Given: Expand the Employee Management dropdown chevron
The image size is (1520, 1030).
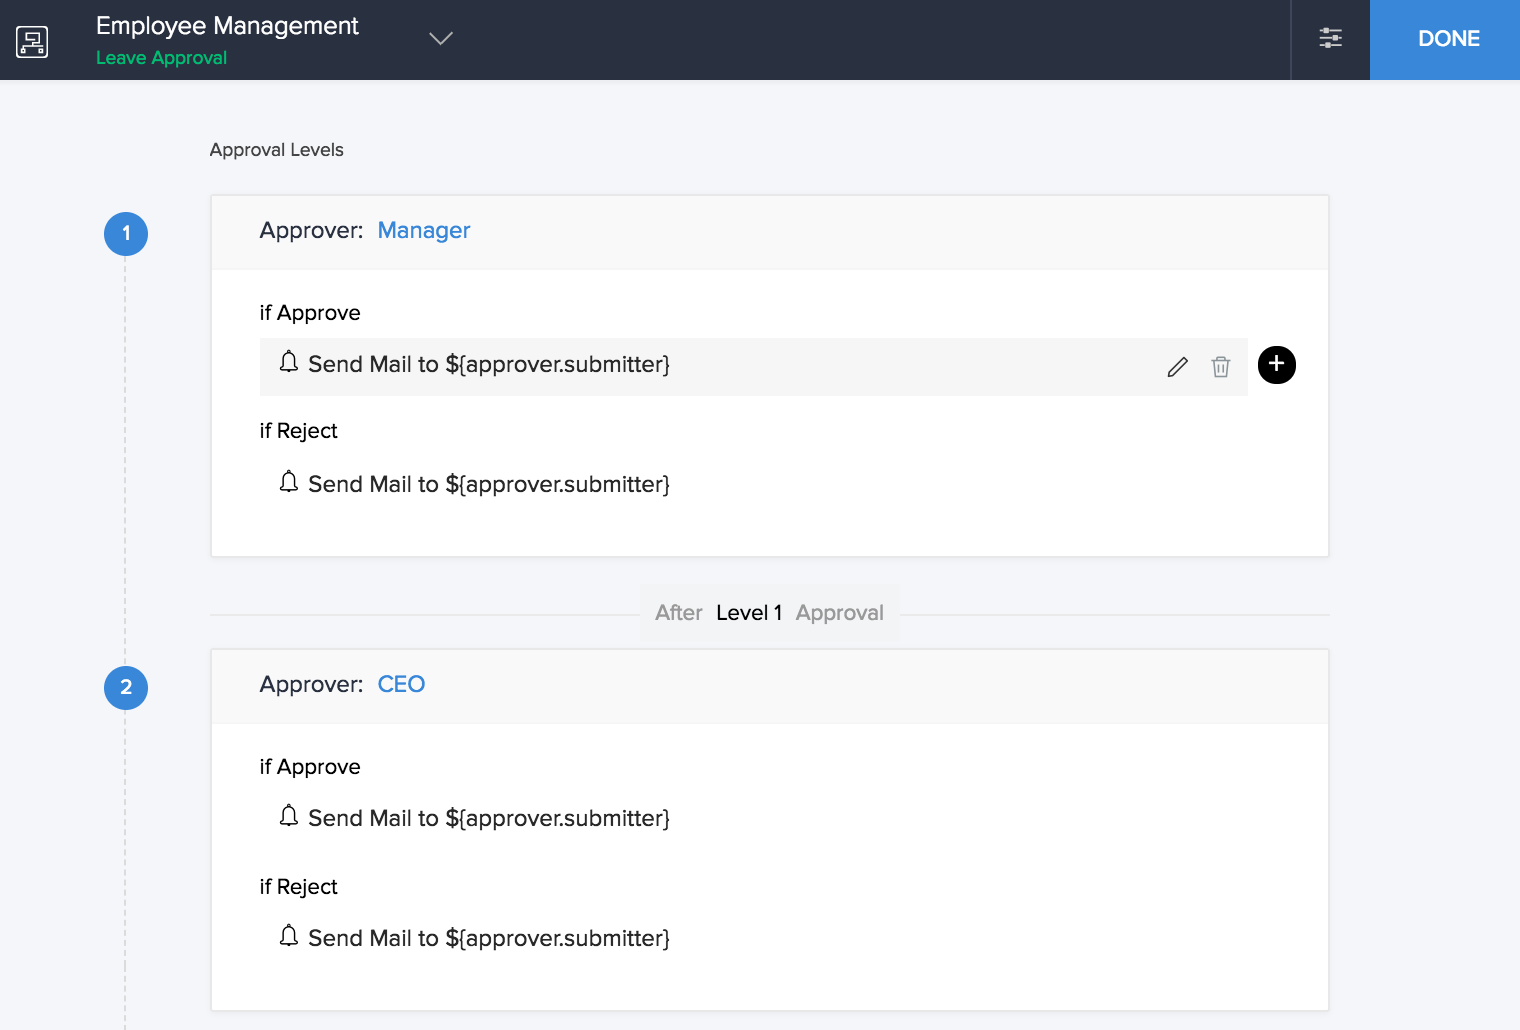Looking at the screenshot, I should [441, 38].
